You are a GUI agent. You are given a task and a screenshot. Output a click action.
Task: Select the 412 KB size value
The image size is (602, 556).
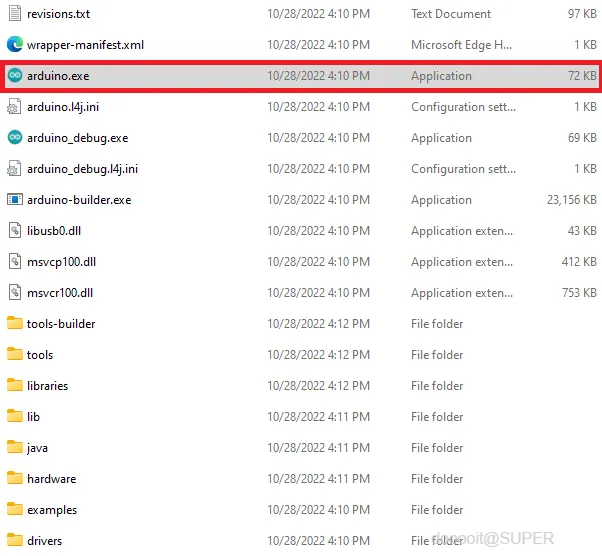pos(579,262)
